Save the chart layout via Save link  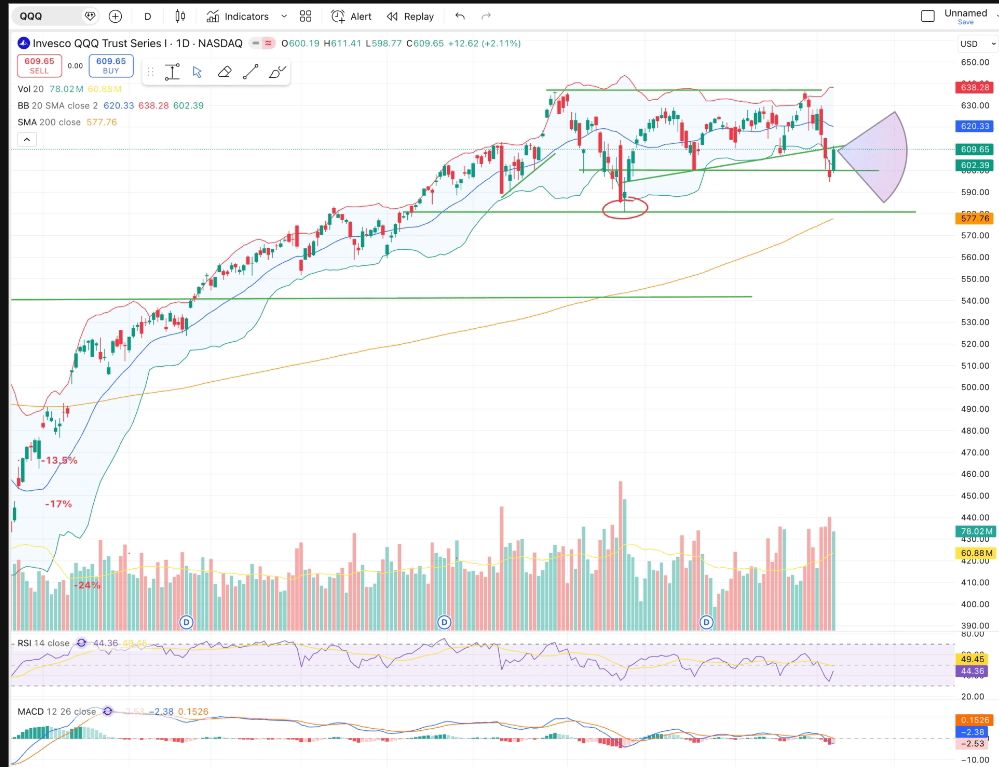pos(966,22)
